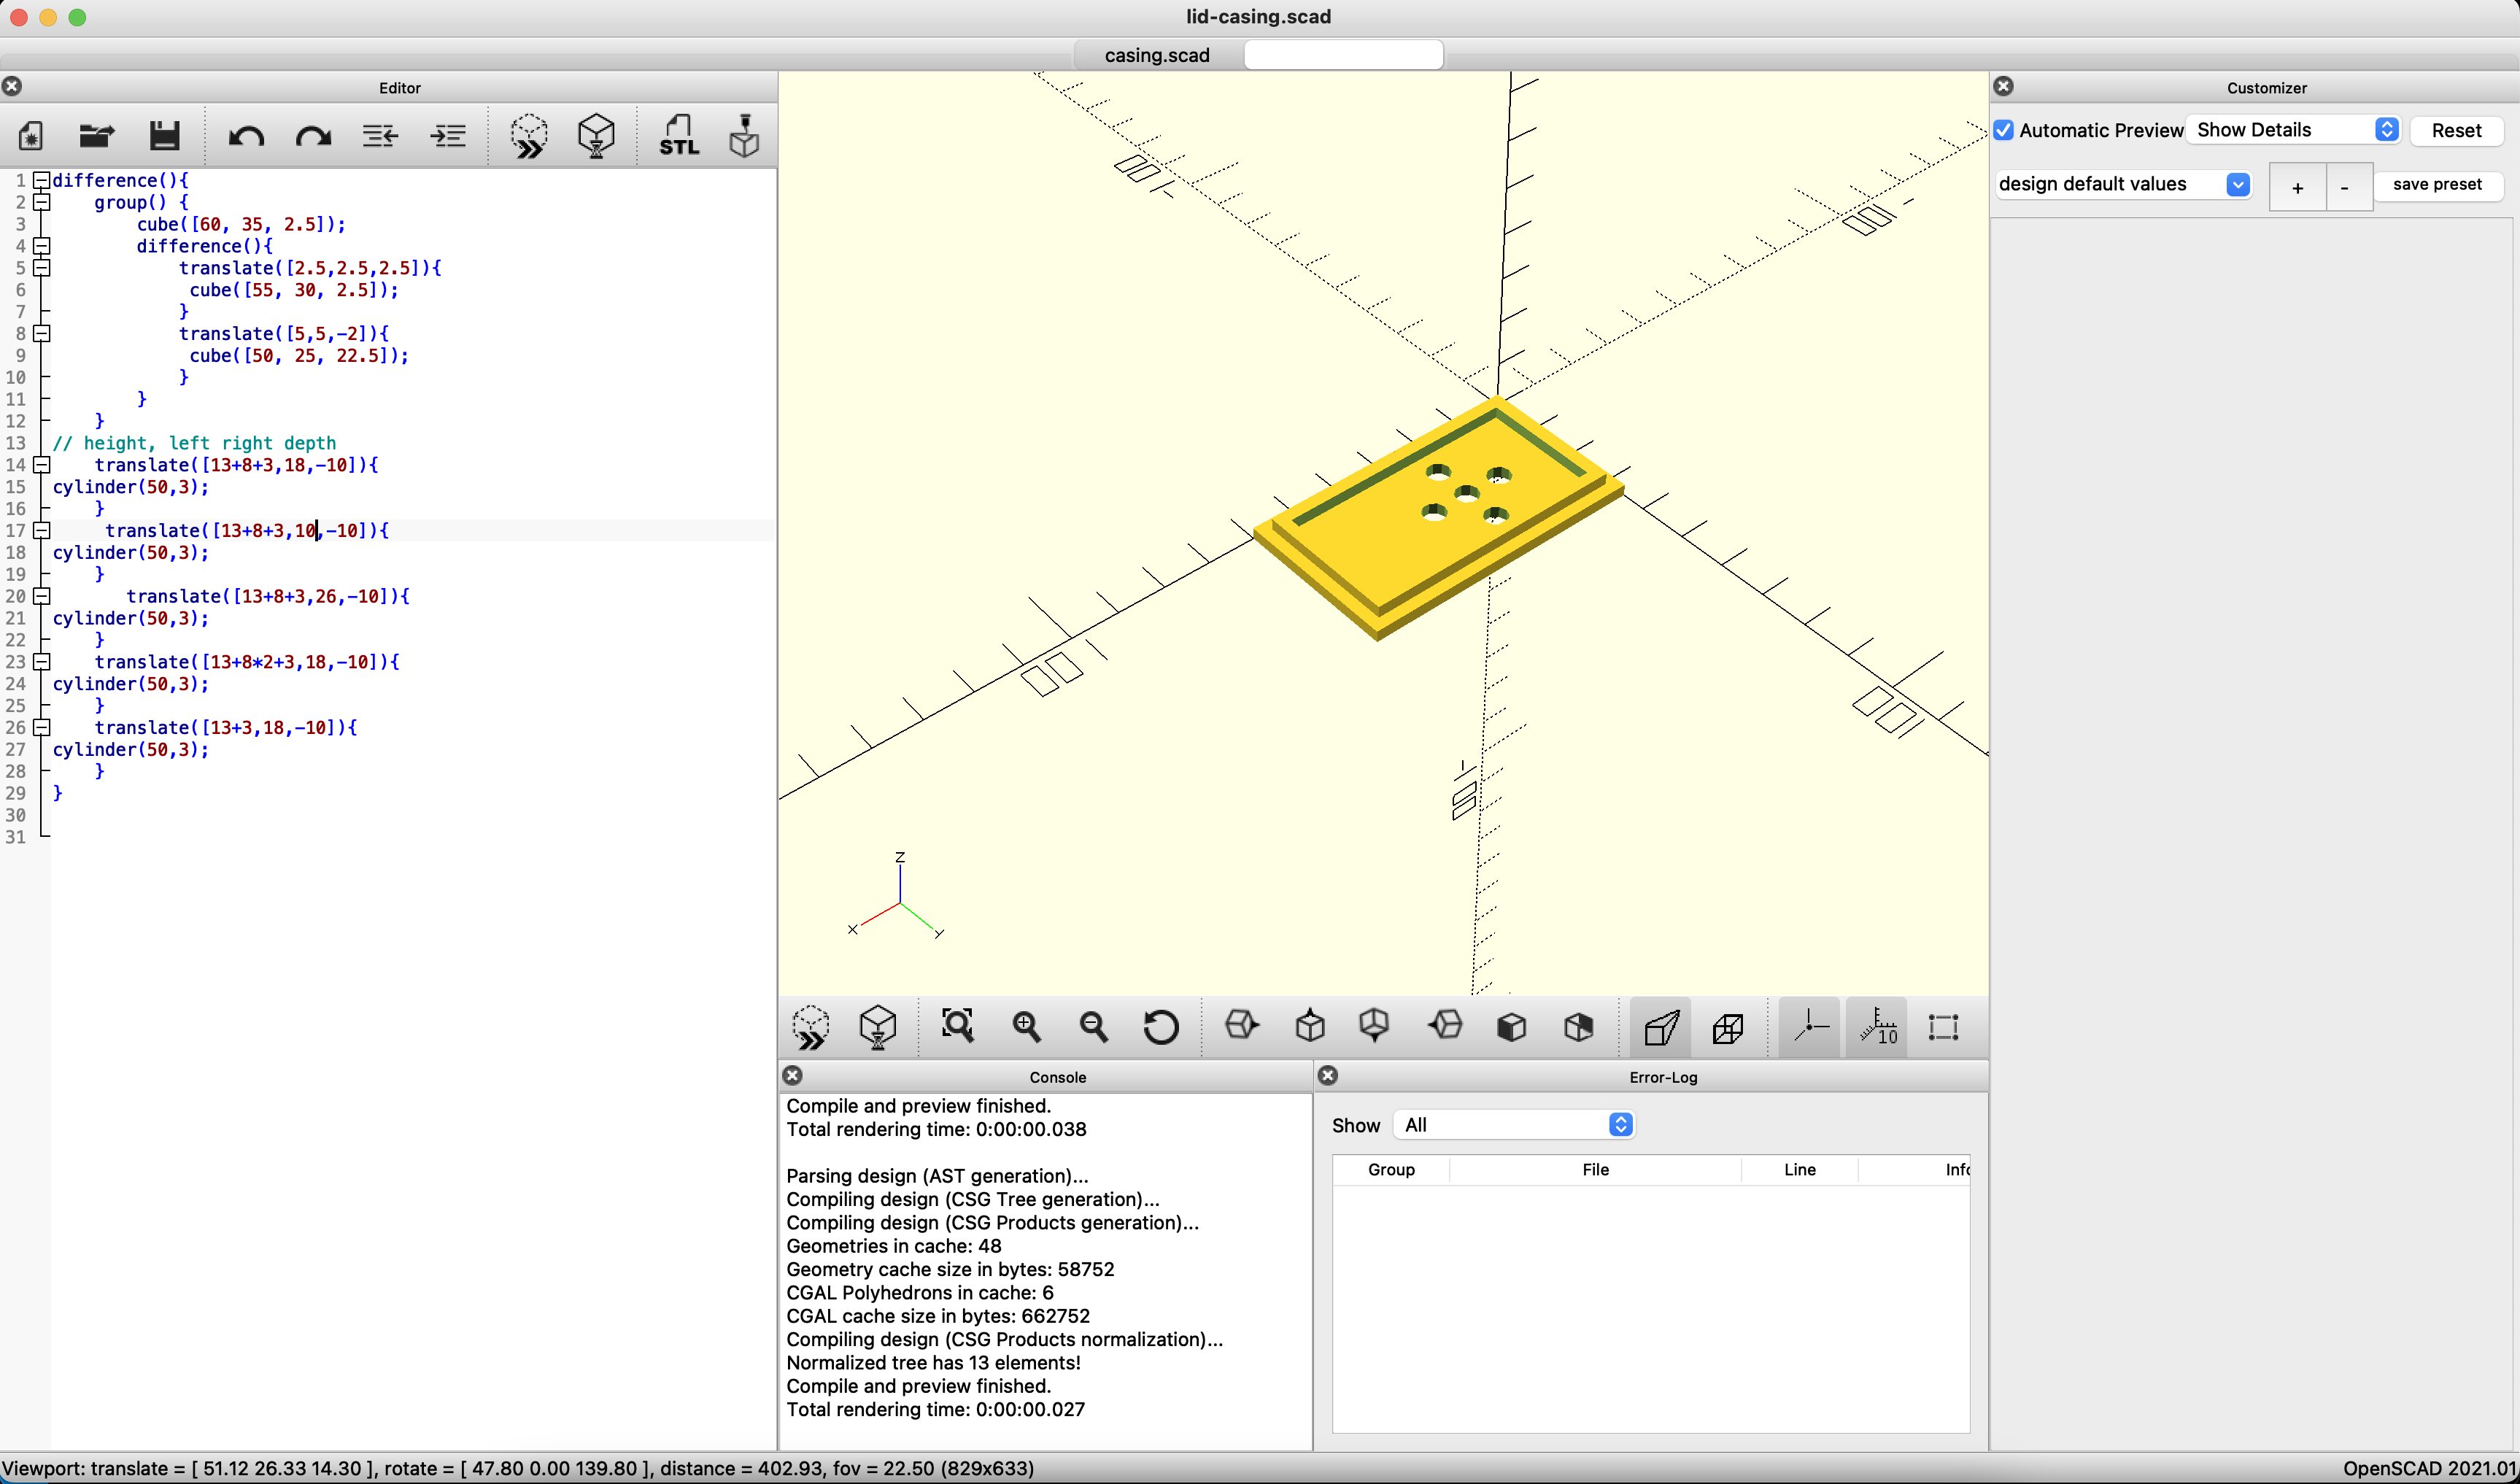Image resolution: width=2520 pixels, height=1484 pixels.
Task: Zoom in on the 3D view
Action: click(1027, 1027)
